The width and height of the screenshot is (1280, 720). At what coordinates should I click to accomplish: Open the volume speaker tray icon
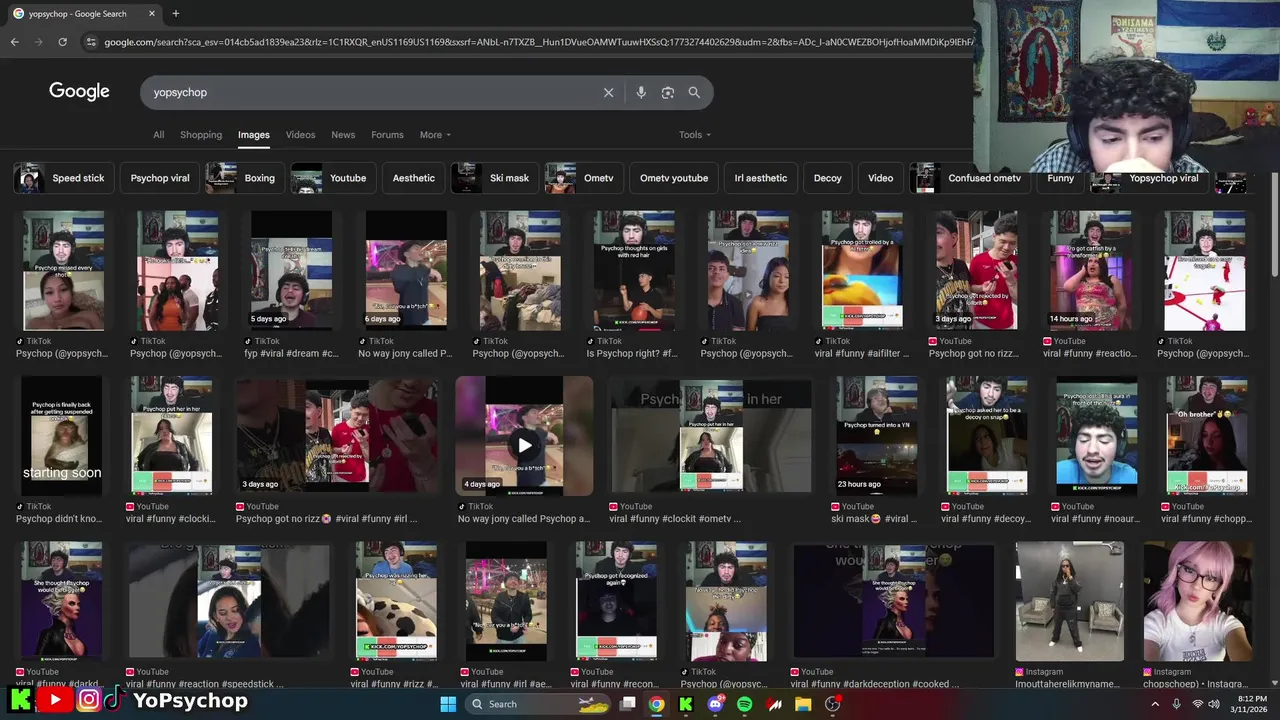[1214, 704]
